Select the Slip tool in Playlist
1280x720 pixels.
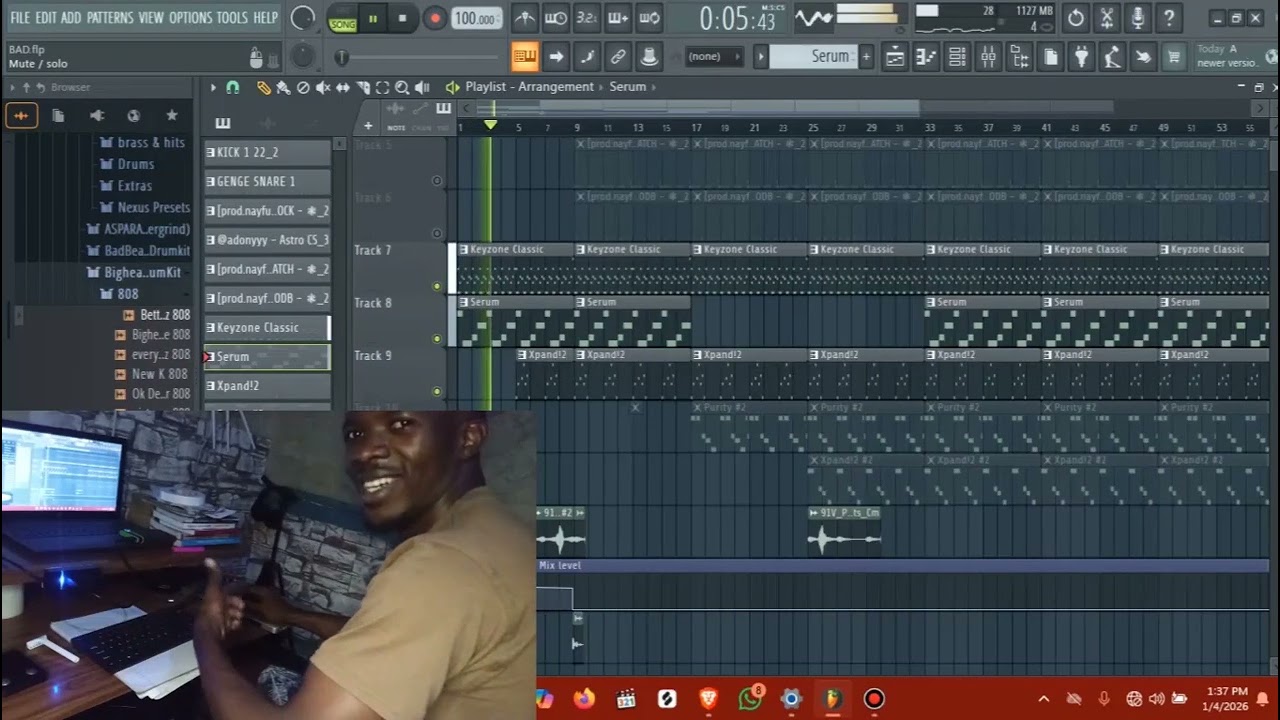(x=343, y=88)
